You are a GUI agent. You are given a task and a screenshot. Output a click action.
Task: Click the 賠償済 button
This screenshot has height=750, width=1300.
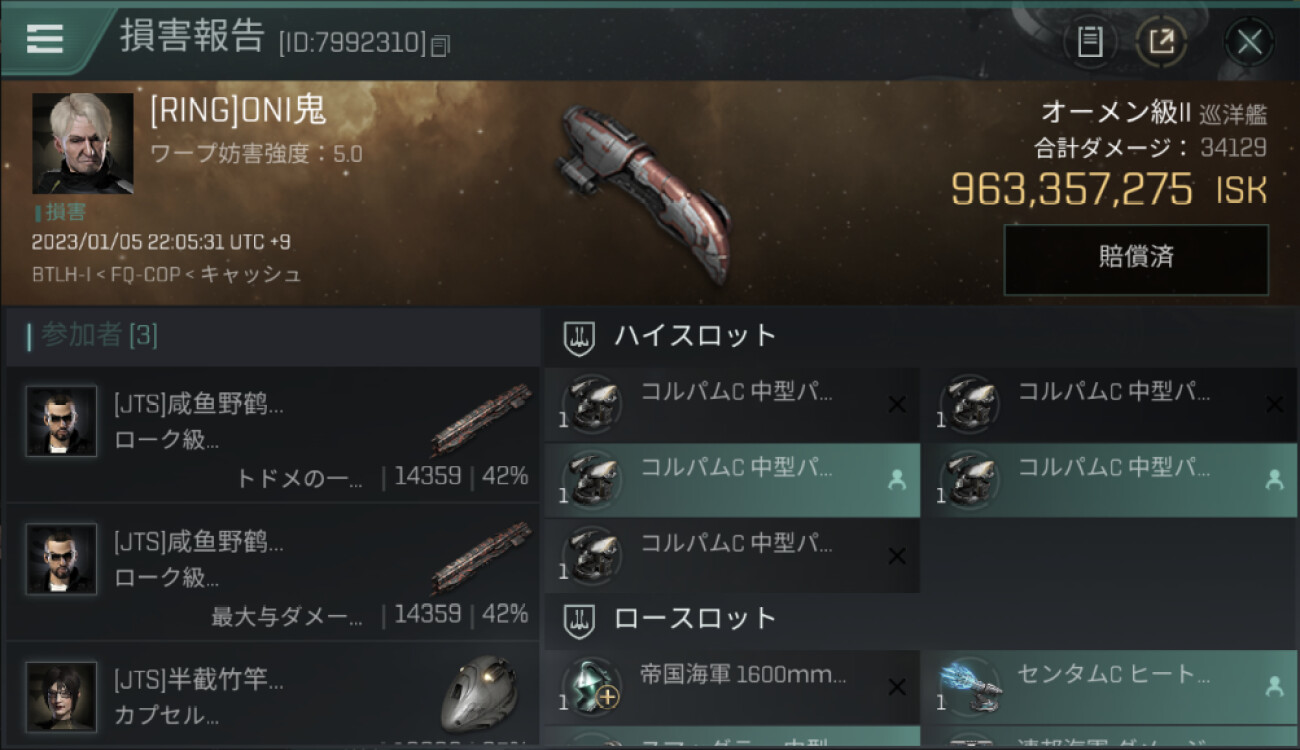click(1136, 259)
